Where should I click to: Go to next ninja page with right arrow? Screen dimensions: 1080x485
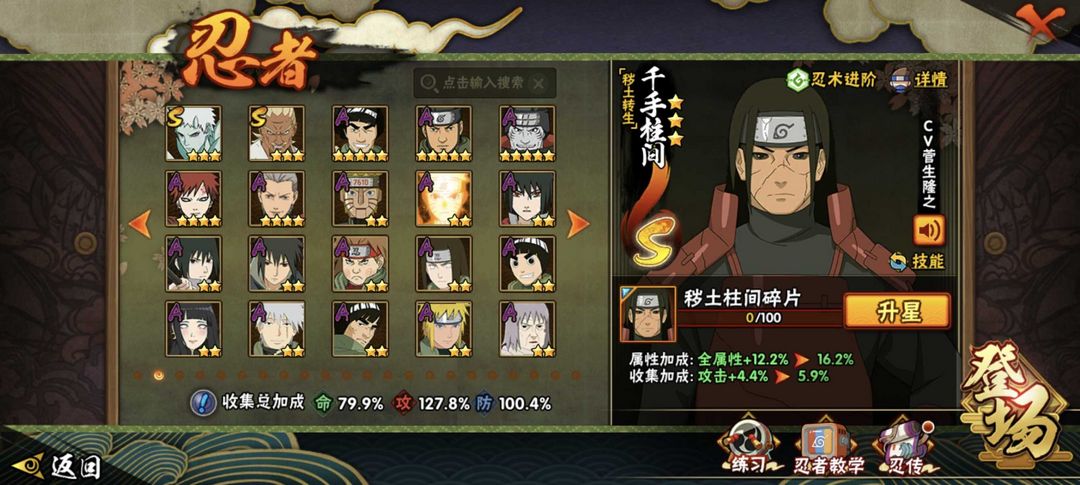pos(577,223)
